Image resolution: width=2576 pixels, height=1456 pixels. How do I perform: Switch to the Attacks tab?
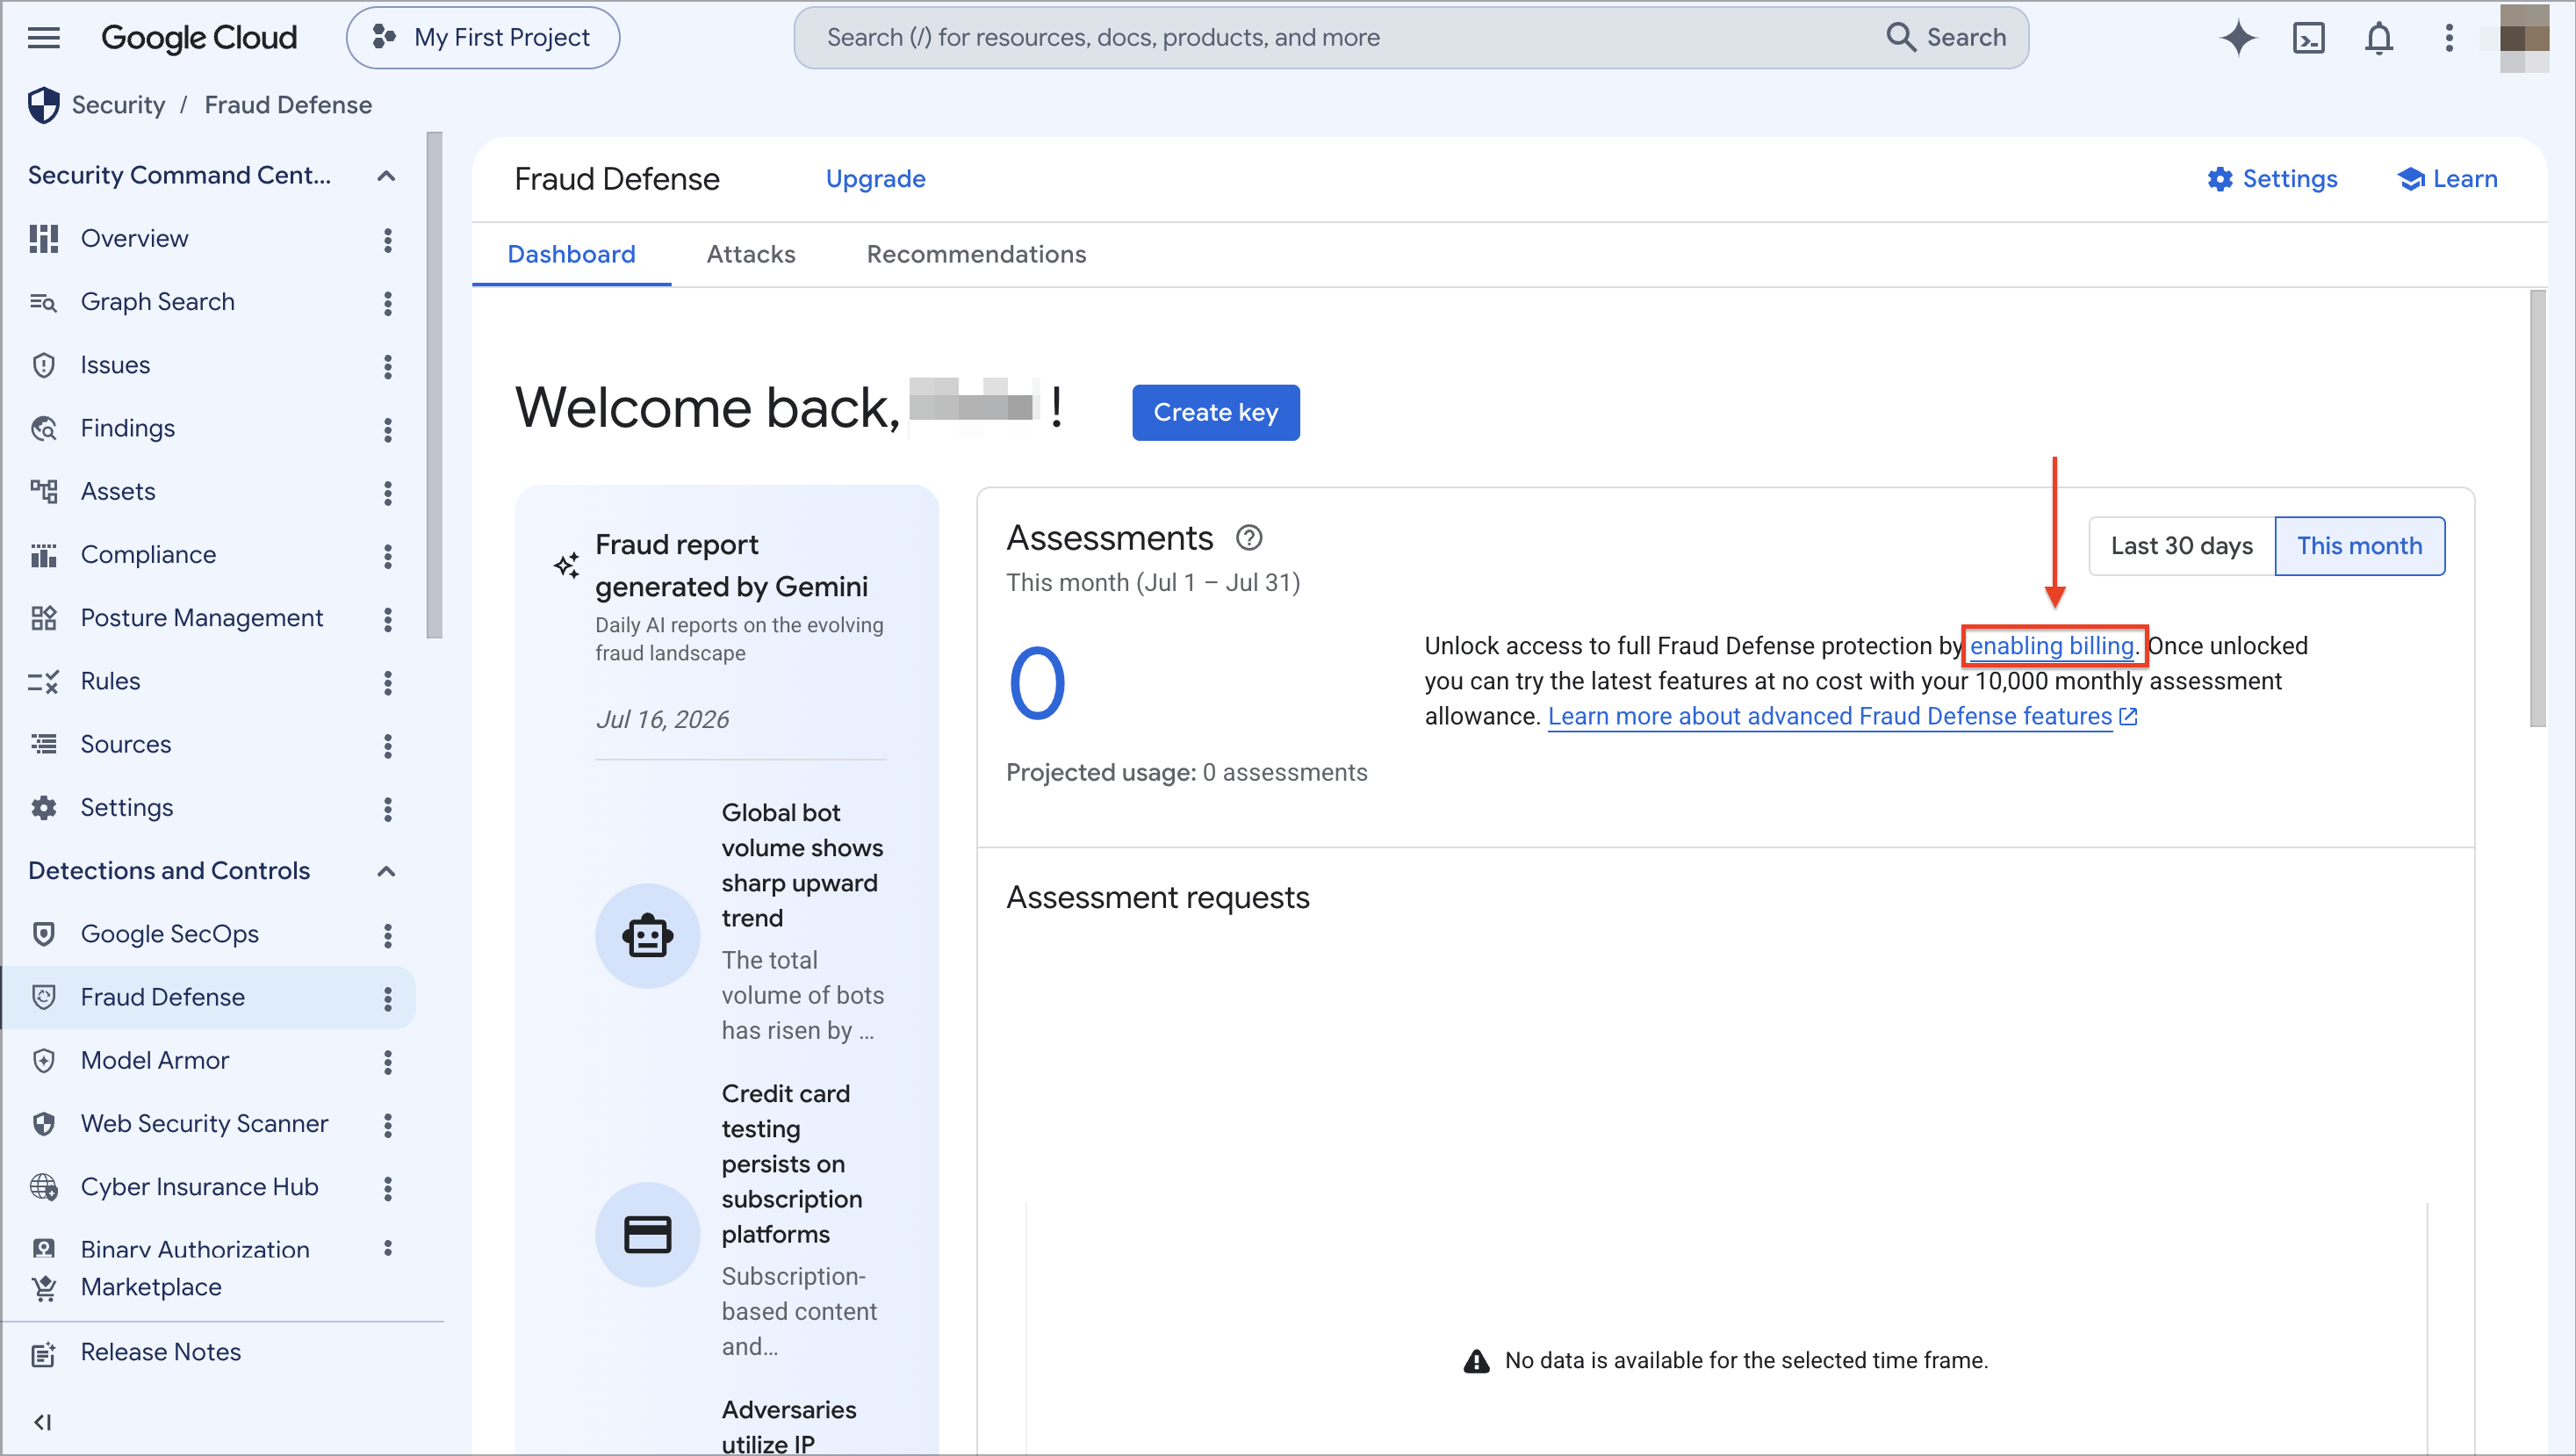[x=751, y=254]
